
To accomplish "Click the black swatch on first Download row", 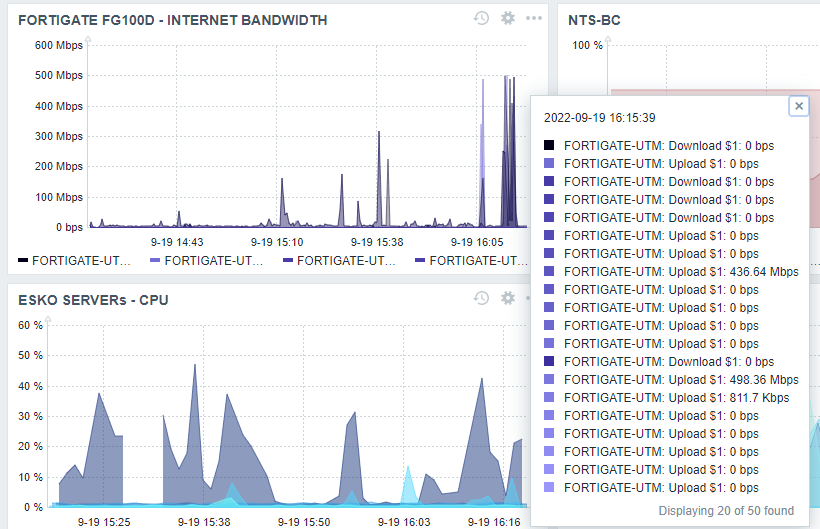I will (x=550, y=146).
